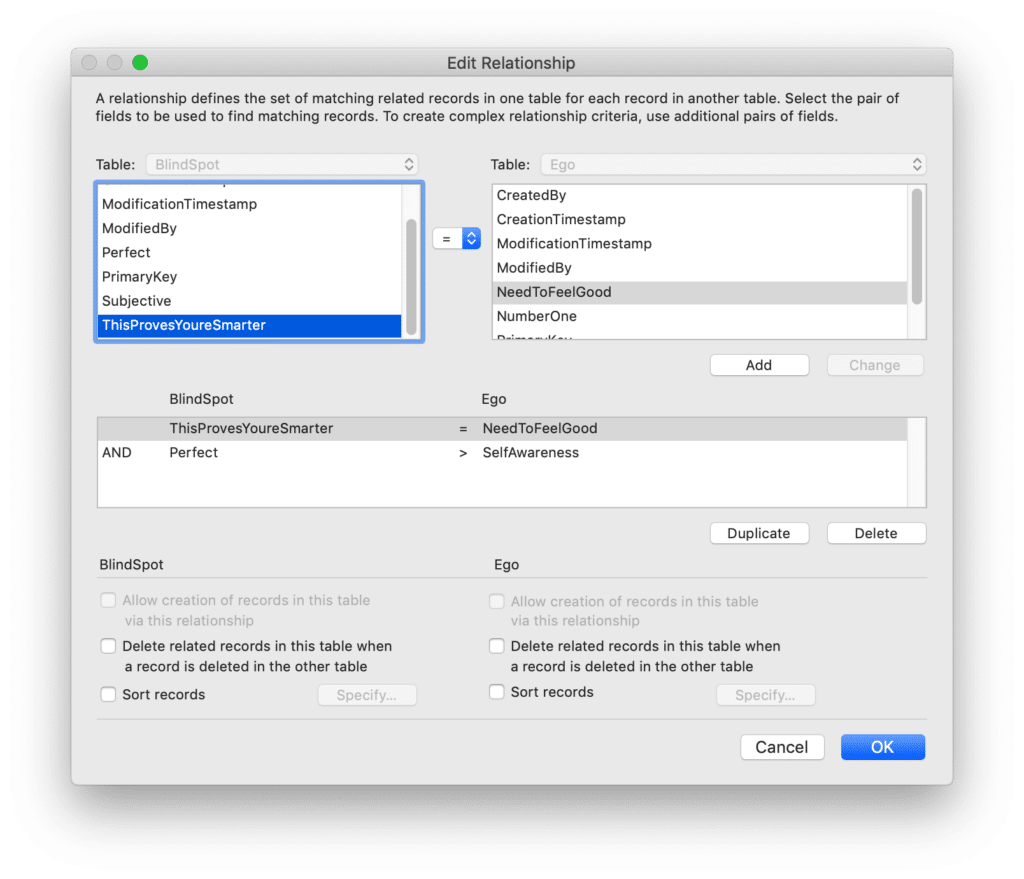
Task: Select ModifiedBy in the BlindSpot field list
Action: pos(249,228)
